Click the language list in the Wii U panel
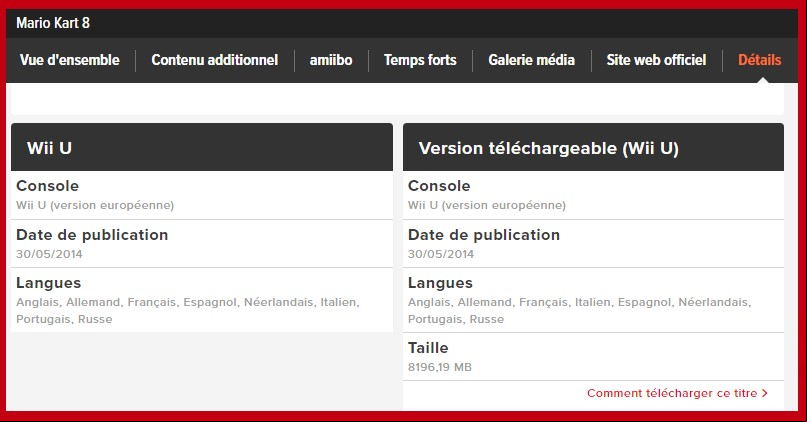This screenshot has height=422, width=807. point(188,311)
